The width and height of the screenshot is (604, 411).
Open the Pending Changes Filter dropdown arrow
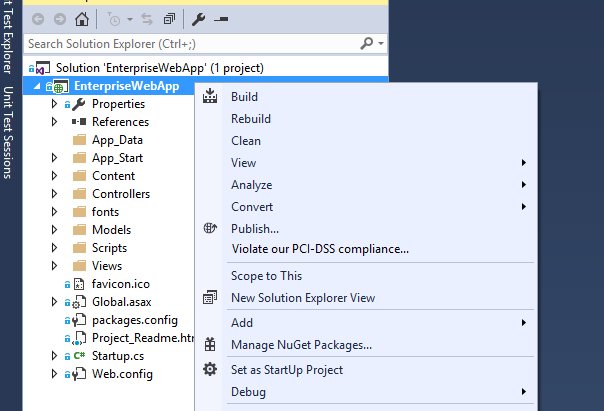pyautogui.click(x=130, y=19)
